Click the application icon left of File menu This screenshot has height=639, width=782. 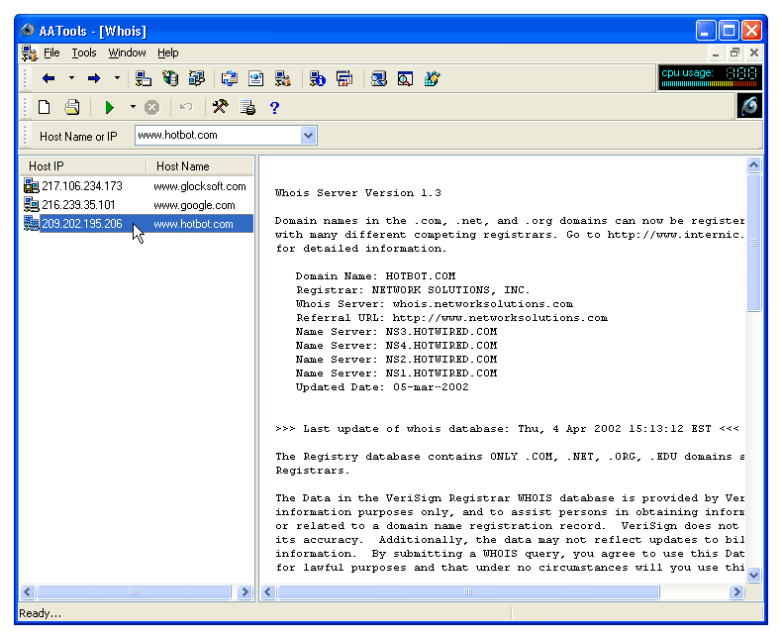pyautogui.click(x=29, y=53)
